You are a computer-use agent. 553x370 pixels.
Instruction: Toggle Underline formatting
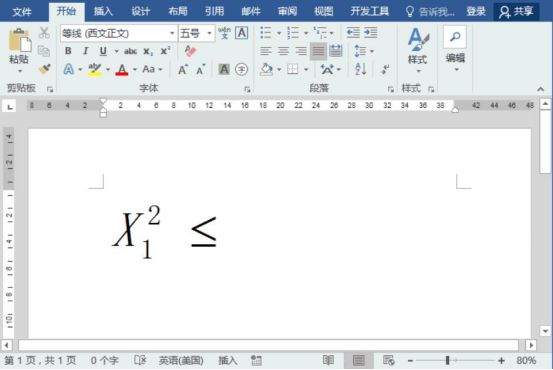pos(103,51)
